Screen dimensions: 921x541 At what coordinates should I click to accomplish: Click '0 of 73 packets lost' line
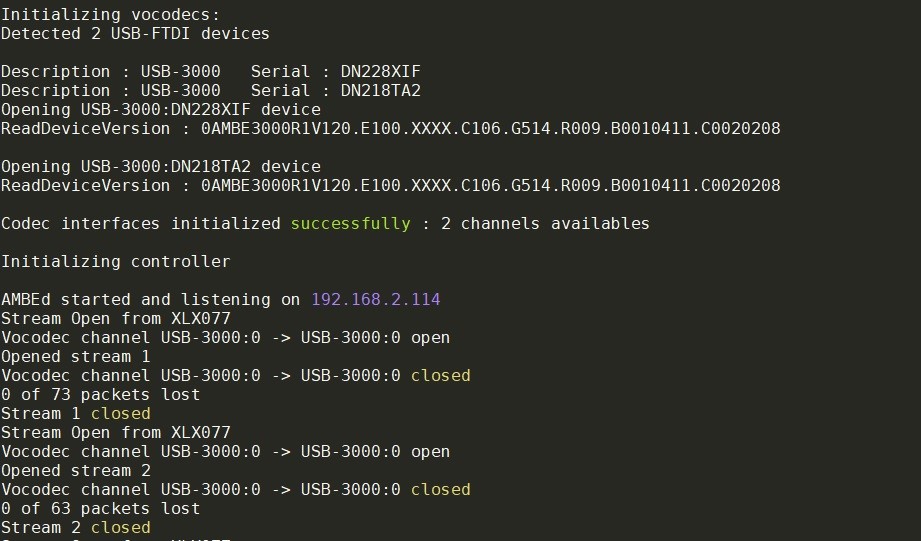tap(100, 395)
